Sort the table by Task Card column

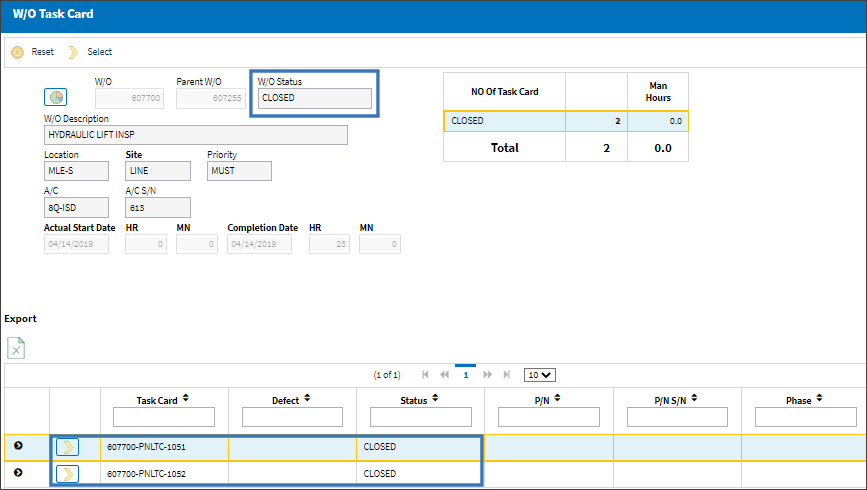[x=186, y=398]
